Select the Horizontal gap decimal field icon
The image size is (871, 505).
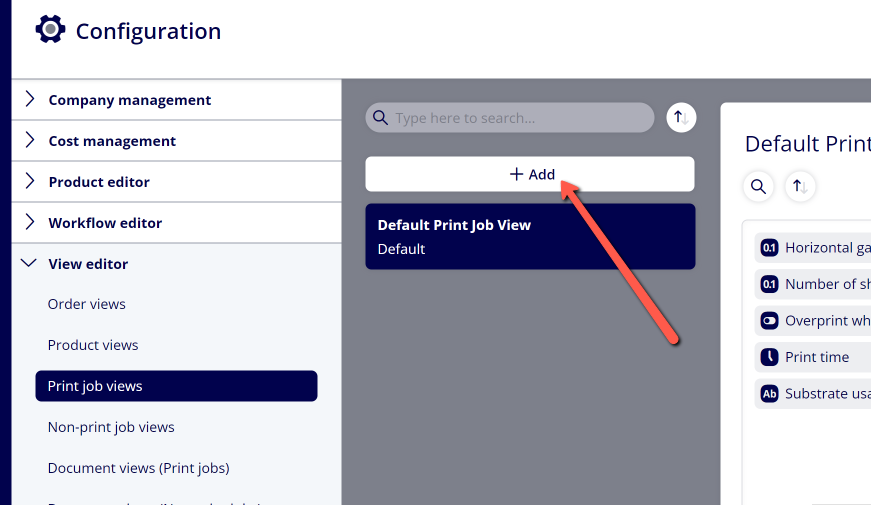(x=769, y=248)
